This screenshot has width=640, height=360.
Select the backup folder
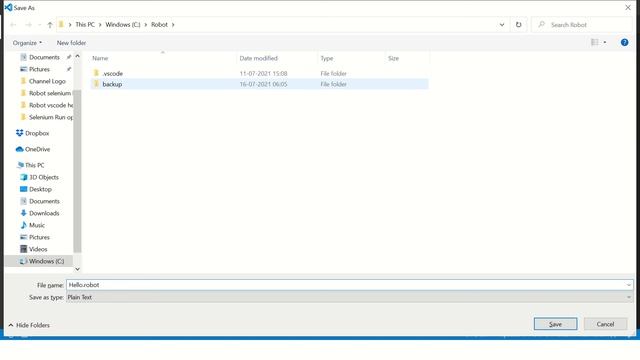tap(260, 84)
